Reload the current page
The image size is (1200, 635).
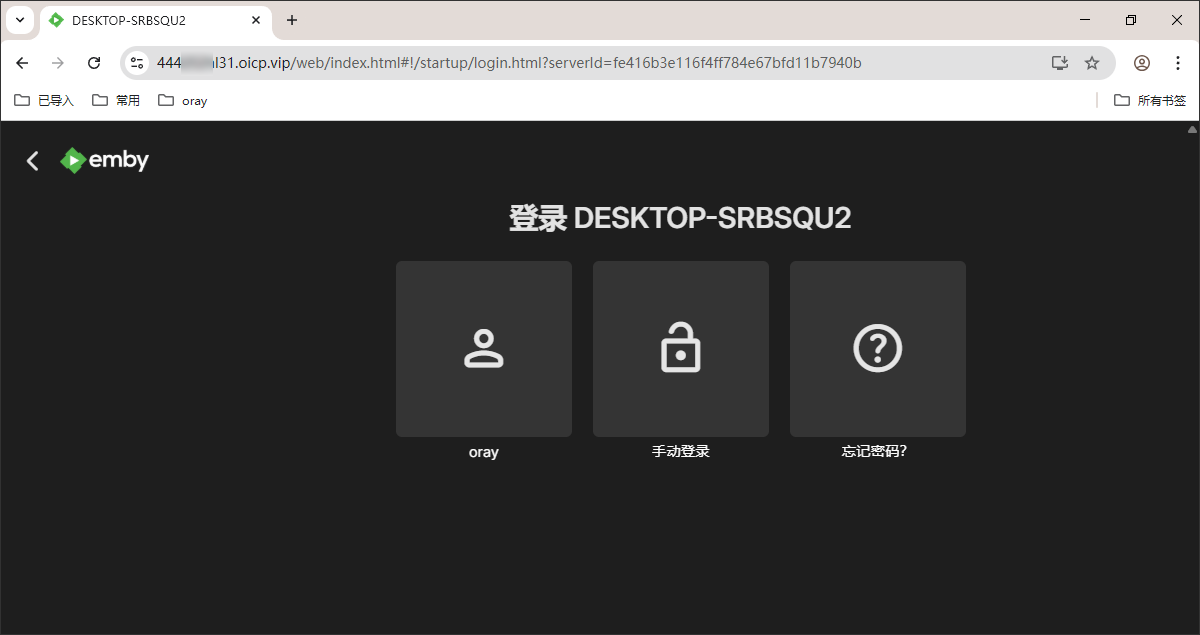94,63
